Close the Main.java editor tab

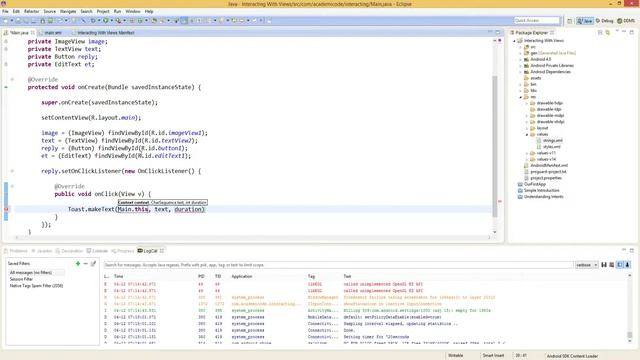pyautogui.click(x=33, y=32)
